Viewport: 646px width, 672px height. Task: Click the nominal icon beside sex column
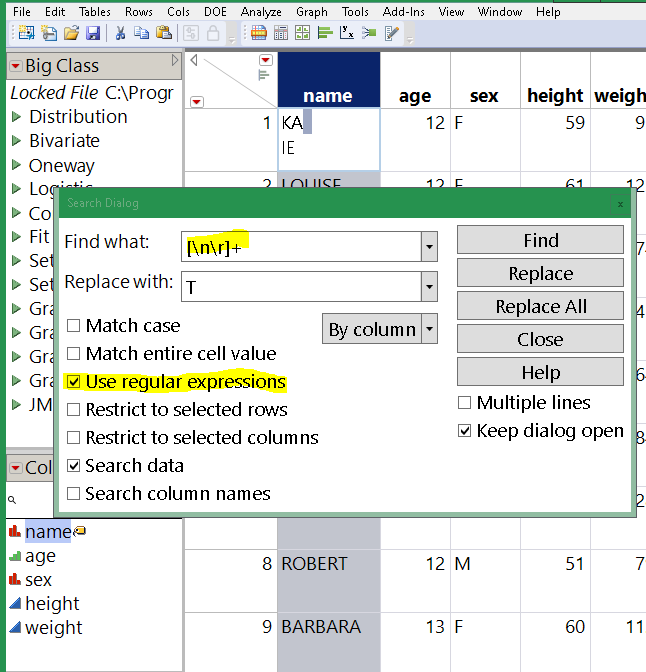tap(15, 579)
